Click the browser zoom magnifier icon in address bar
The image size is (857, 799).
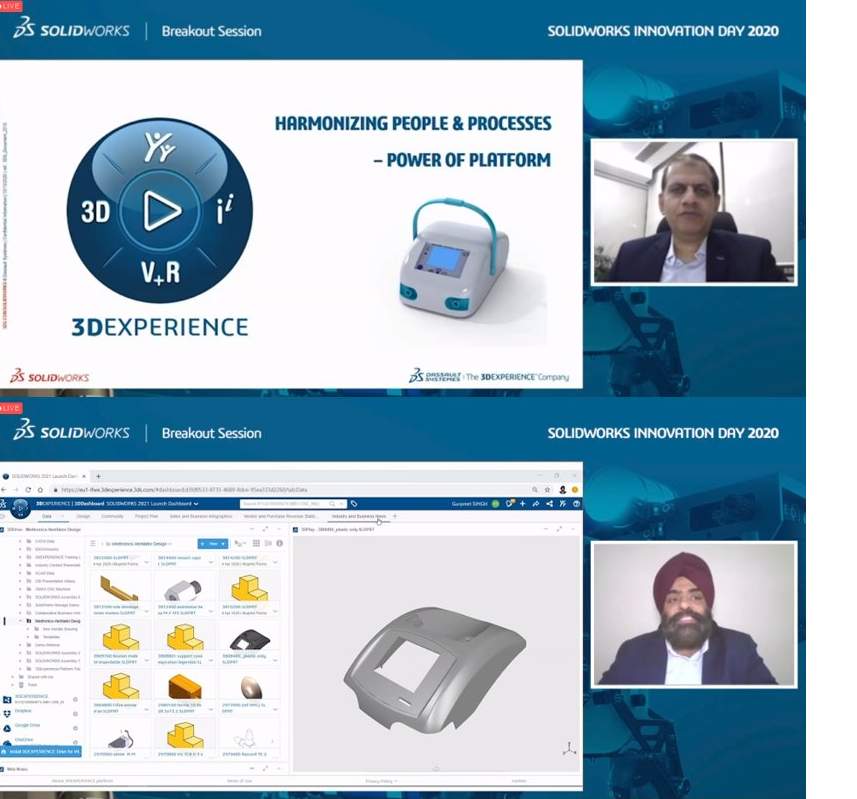pos(535,490)
